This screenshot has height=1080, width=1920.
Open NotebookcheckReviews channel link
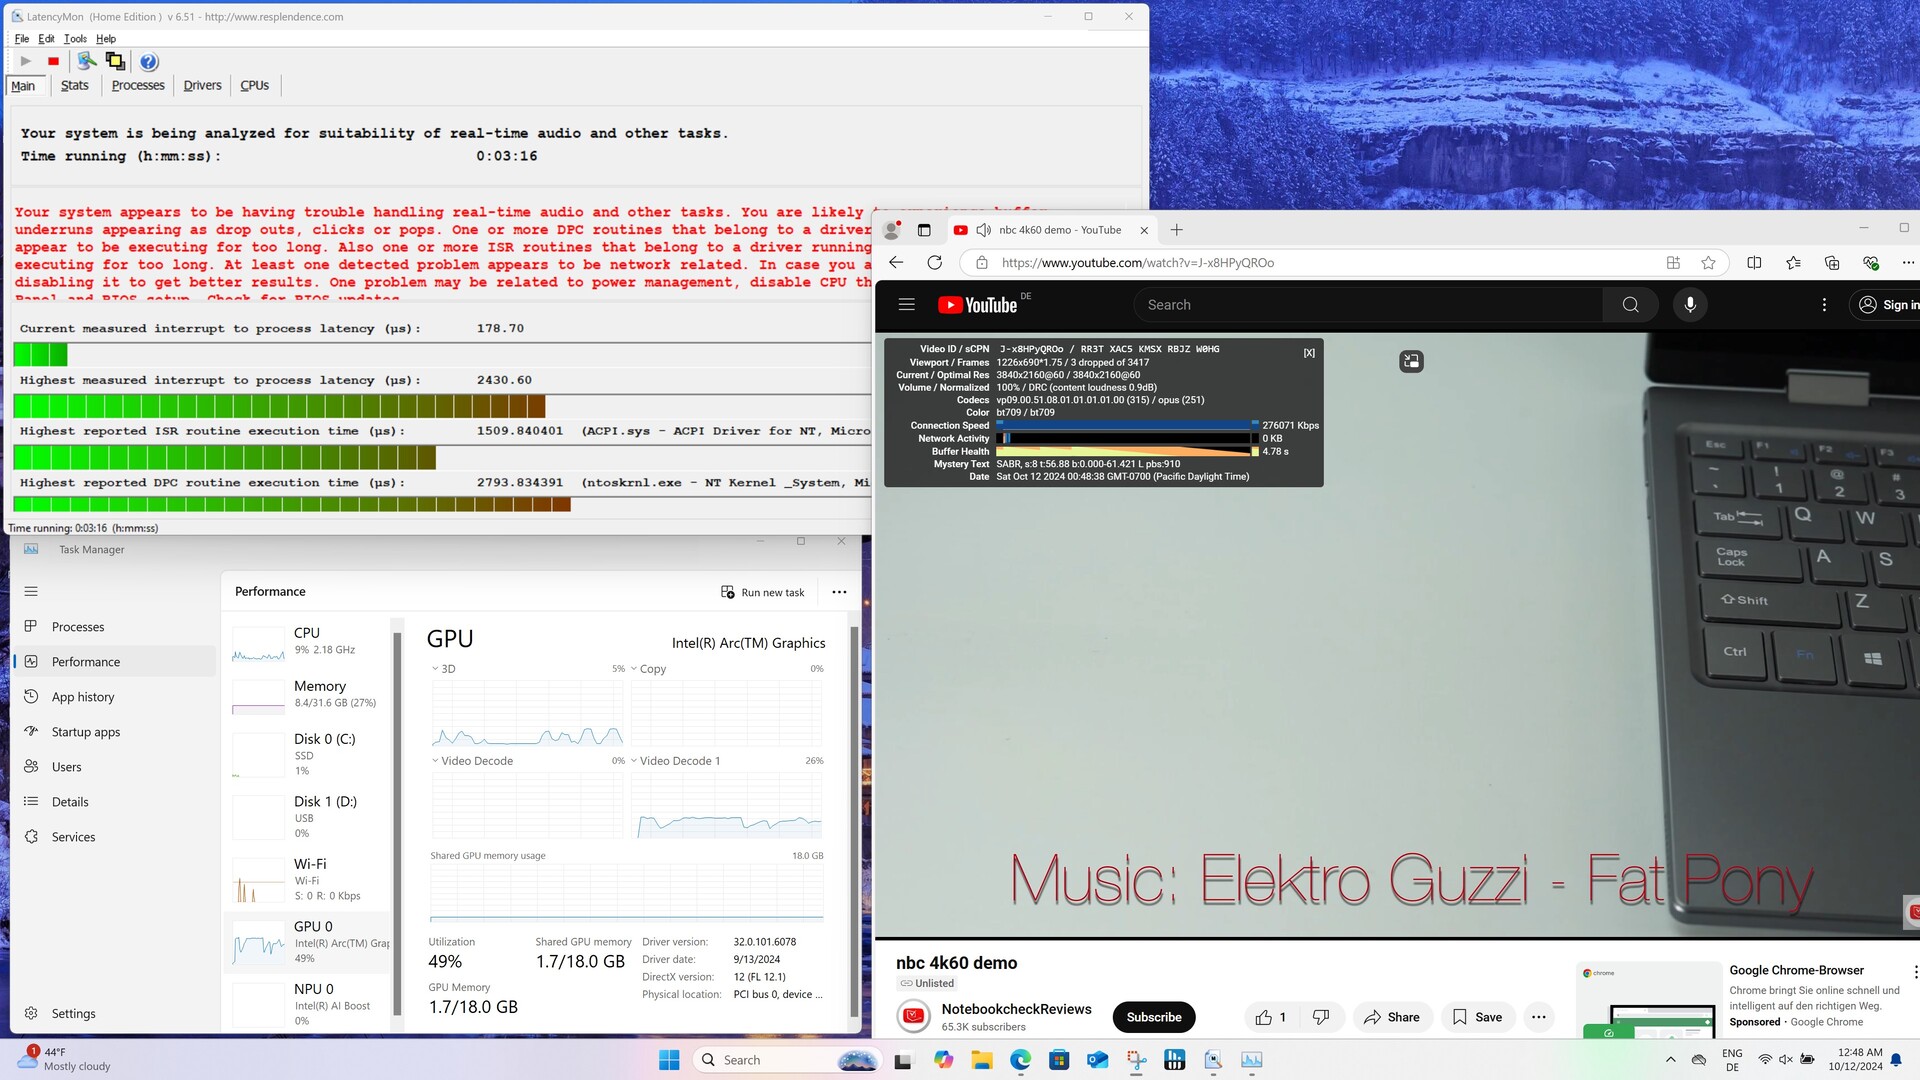pyautogui.click(x=1016, y=1009)
